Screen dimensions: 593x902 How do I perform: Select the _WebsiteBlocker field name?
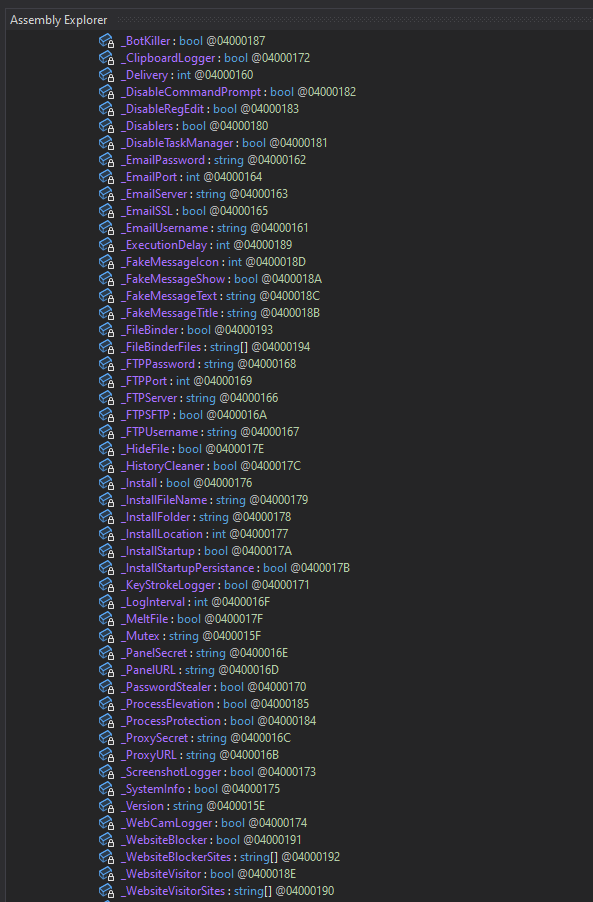[x=164, y=840]
